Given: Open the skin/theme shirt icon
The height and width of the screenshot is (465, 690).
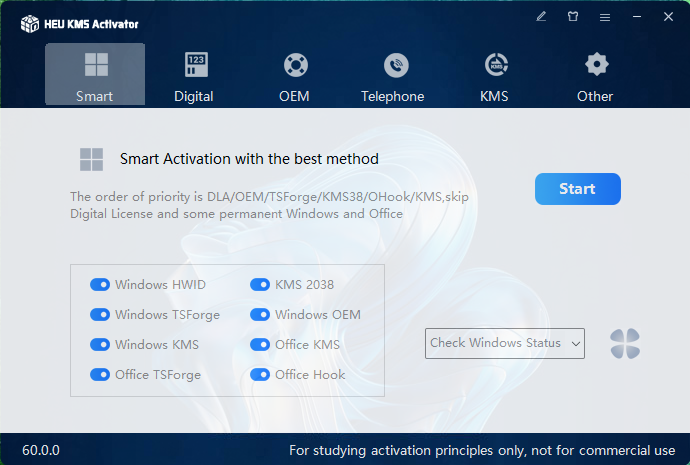Looking at the screenshot, I should click(573, 17).
